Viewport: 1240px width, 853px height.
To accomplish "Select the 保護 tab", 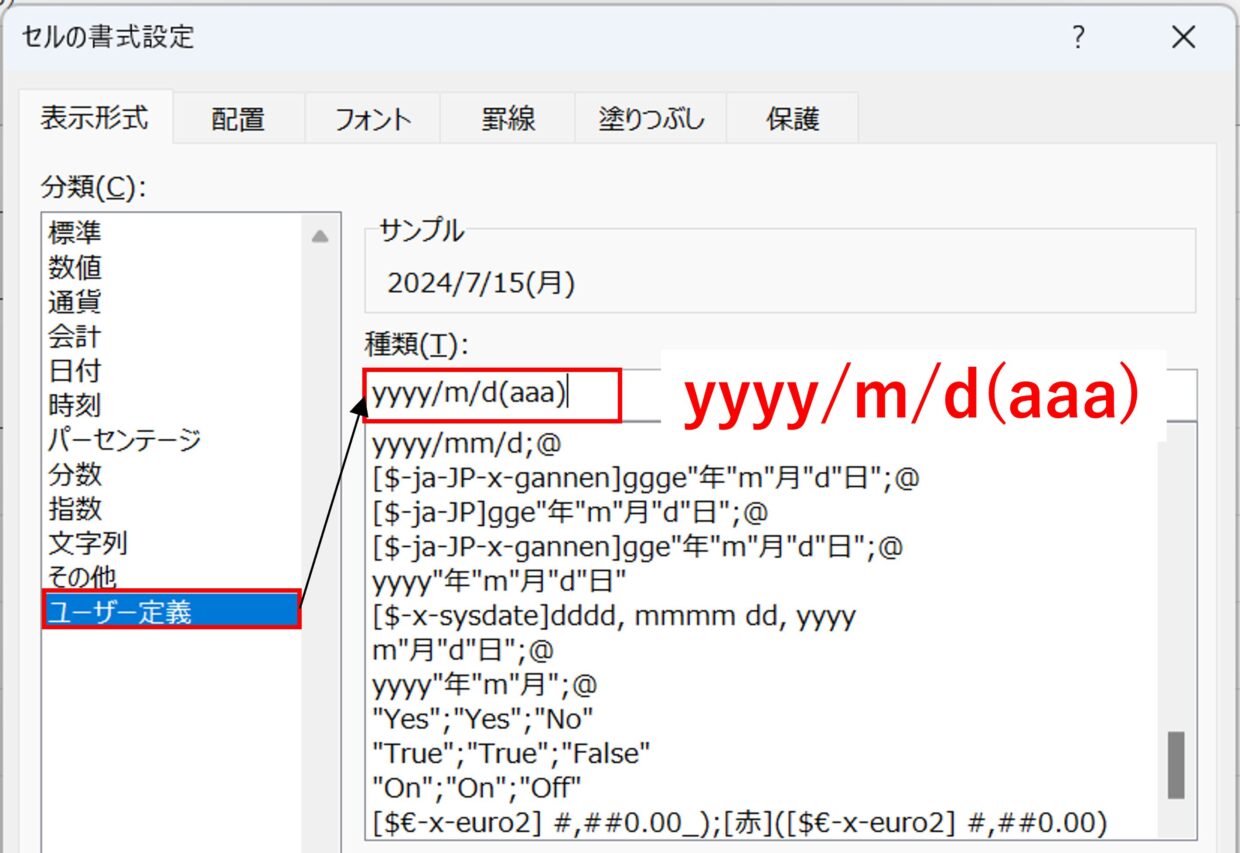I will tap(793, 120).
